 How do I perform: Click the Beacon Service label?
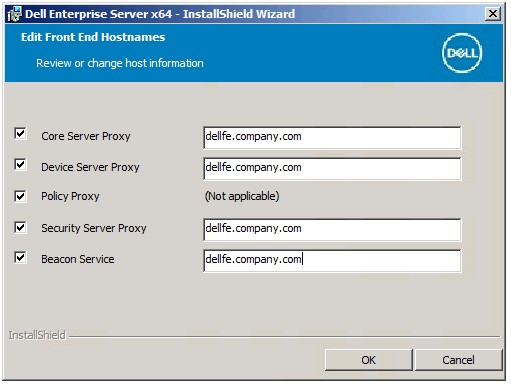point(78,259)
